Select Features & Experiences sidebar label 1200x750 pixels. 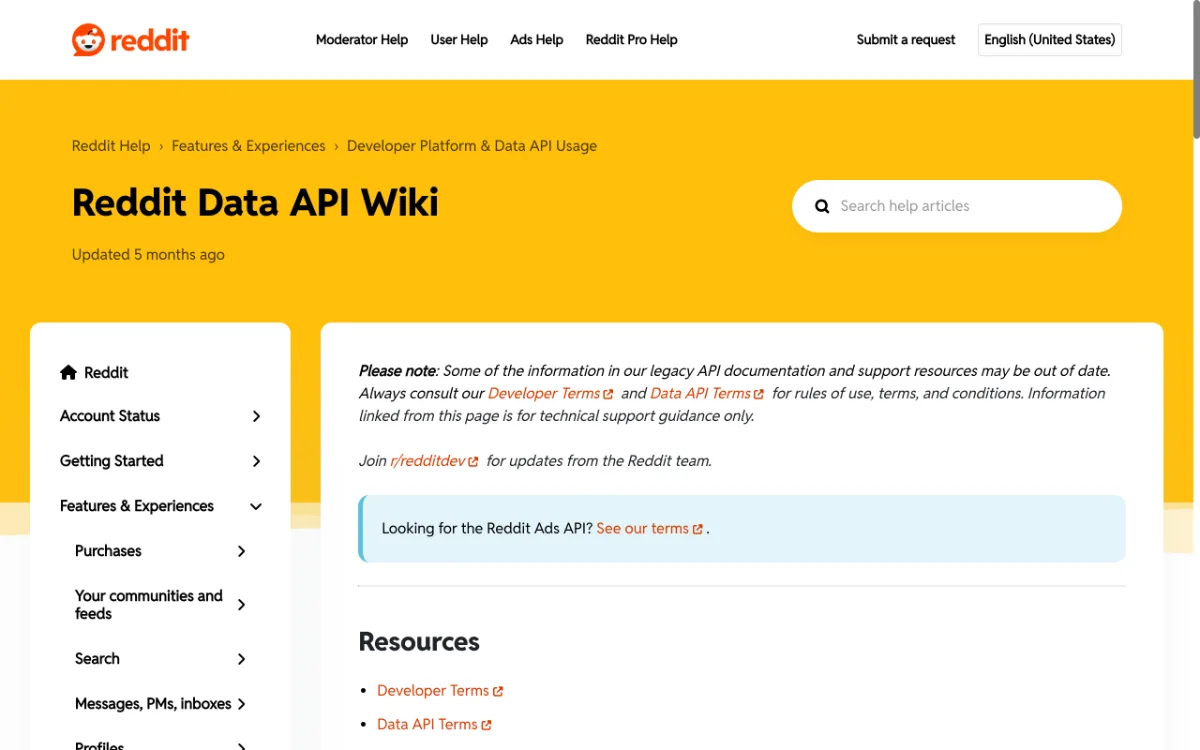pyautogui.click(x=137, y=506)
